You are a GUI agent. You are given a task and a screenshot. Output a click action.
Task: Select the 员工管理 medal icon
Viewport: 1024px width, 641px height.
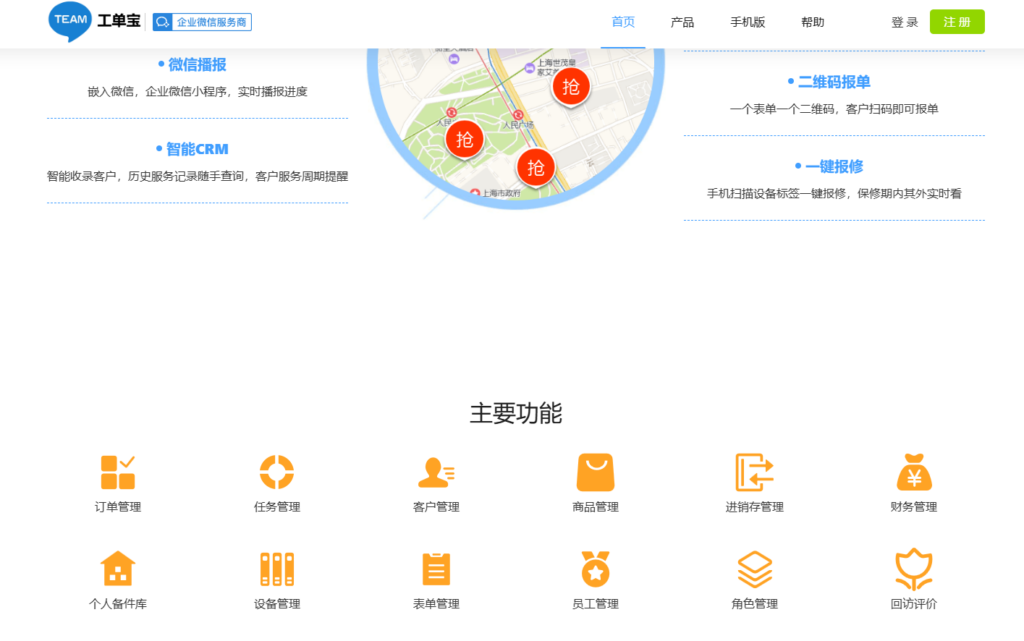coord(595,569)
